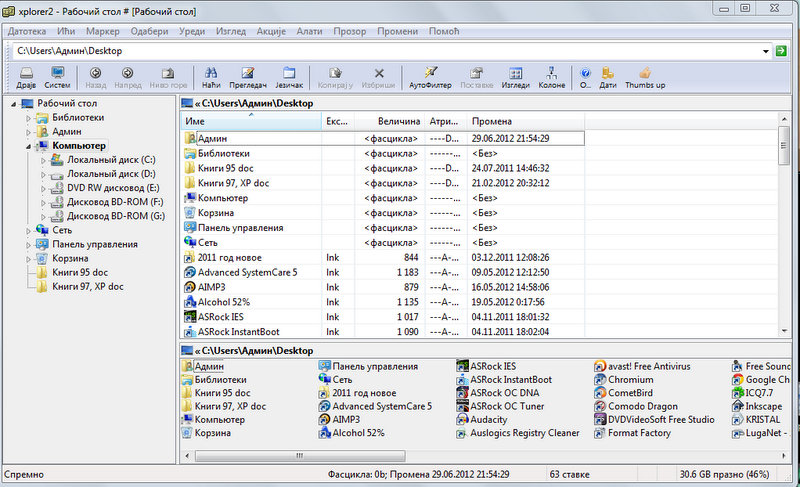Select ASRock OC Tuner shortcut
The width and height of the screenshot is (800, 487).
coord(501,406)
